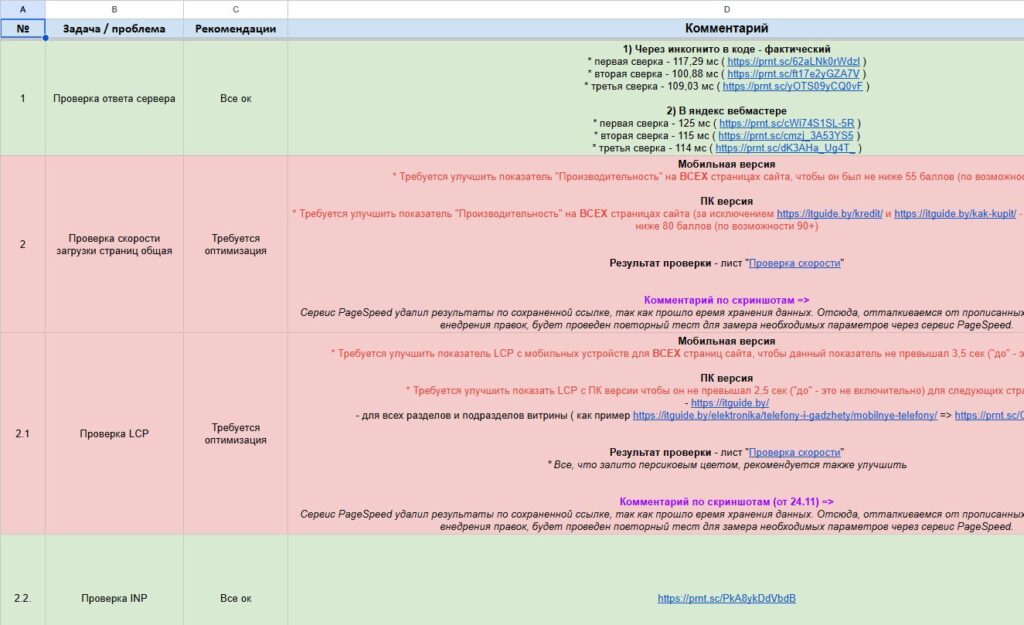Select 'Требуется оптимизация' in the LCP row
Screen dimensions: 1024x625
tap(235, 434)
